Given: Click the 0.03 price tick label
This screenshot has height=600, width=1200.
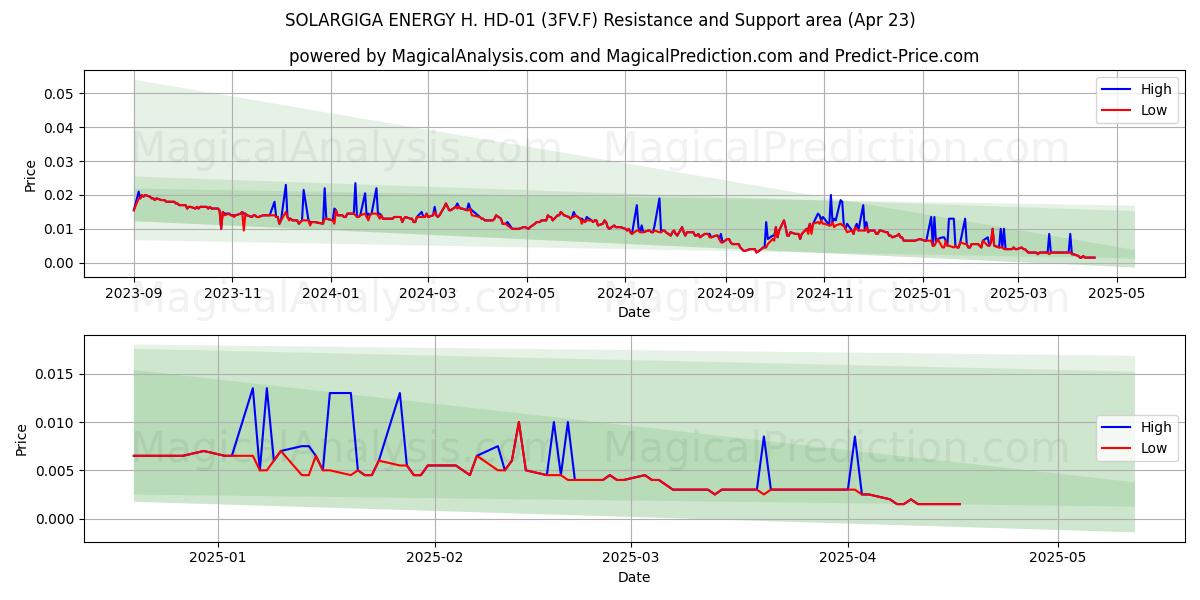Looking at the screenshot, I should click(x=60, y=162).
